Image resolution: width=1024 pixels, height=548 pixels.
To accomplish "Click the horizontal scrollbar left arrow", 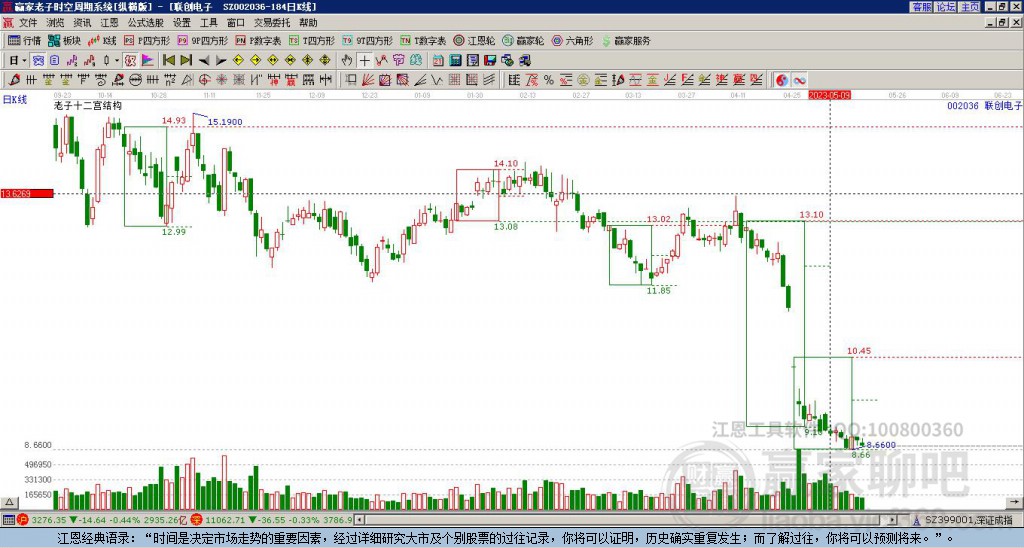I will [x=359, y=520].
